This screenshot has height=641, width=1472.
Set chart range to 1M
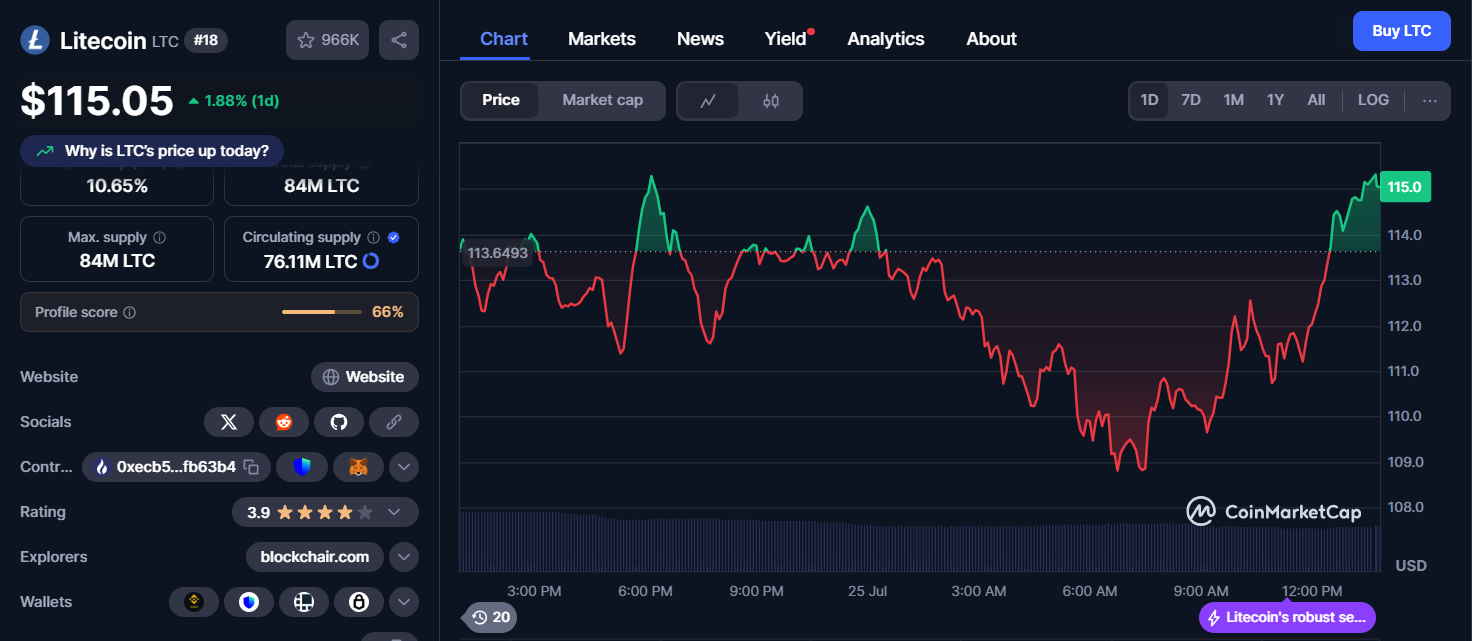1234,100
